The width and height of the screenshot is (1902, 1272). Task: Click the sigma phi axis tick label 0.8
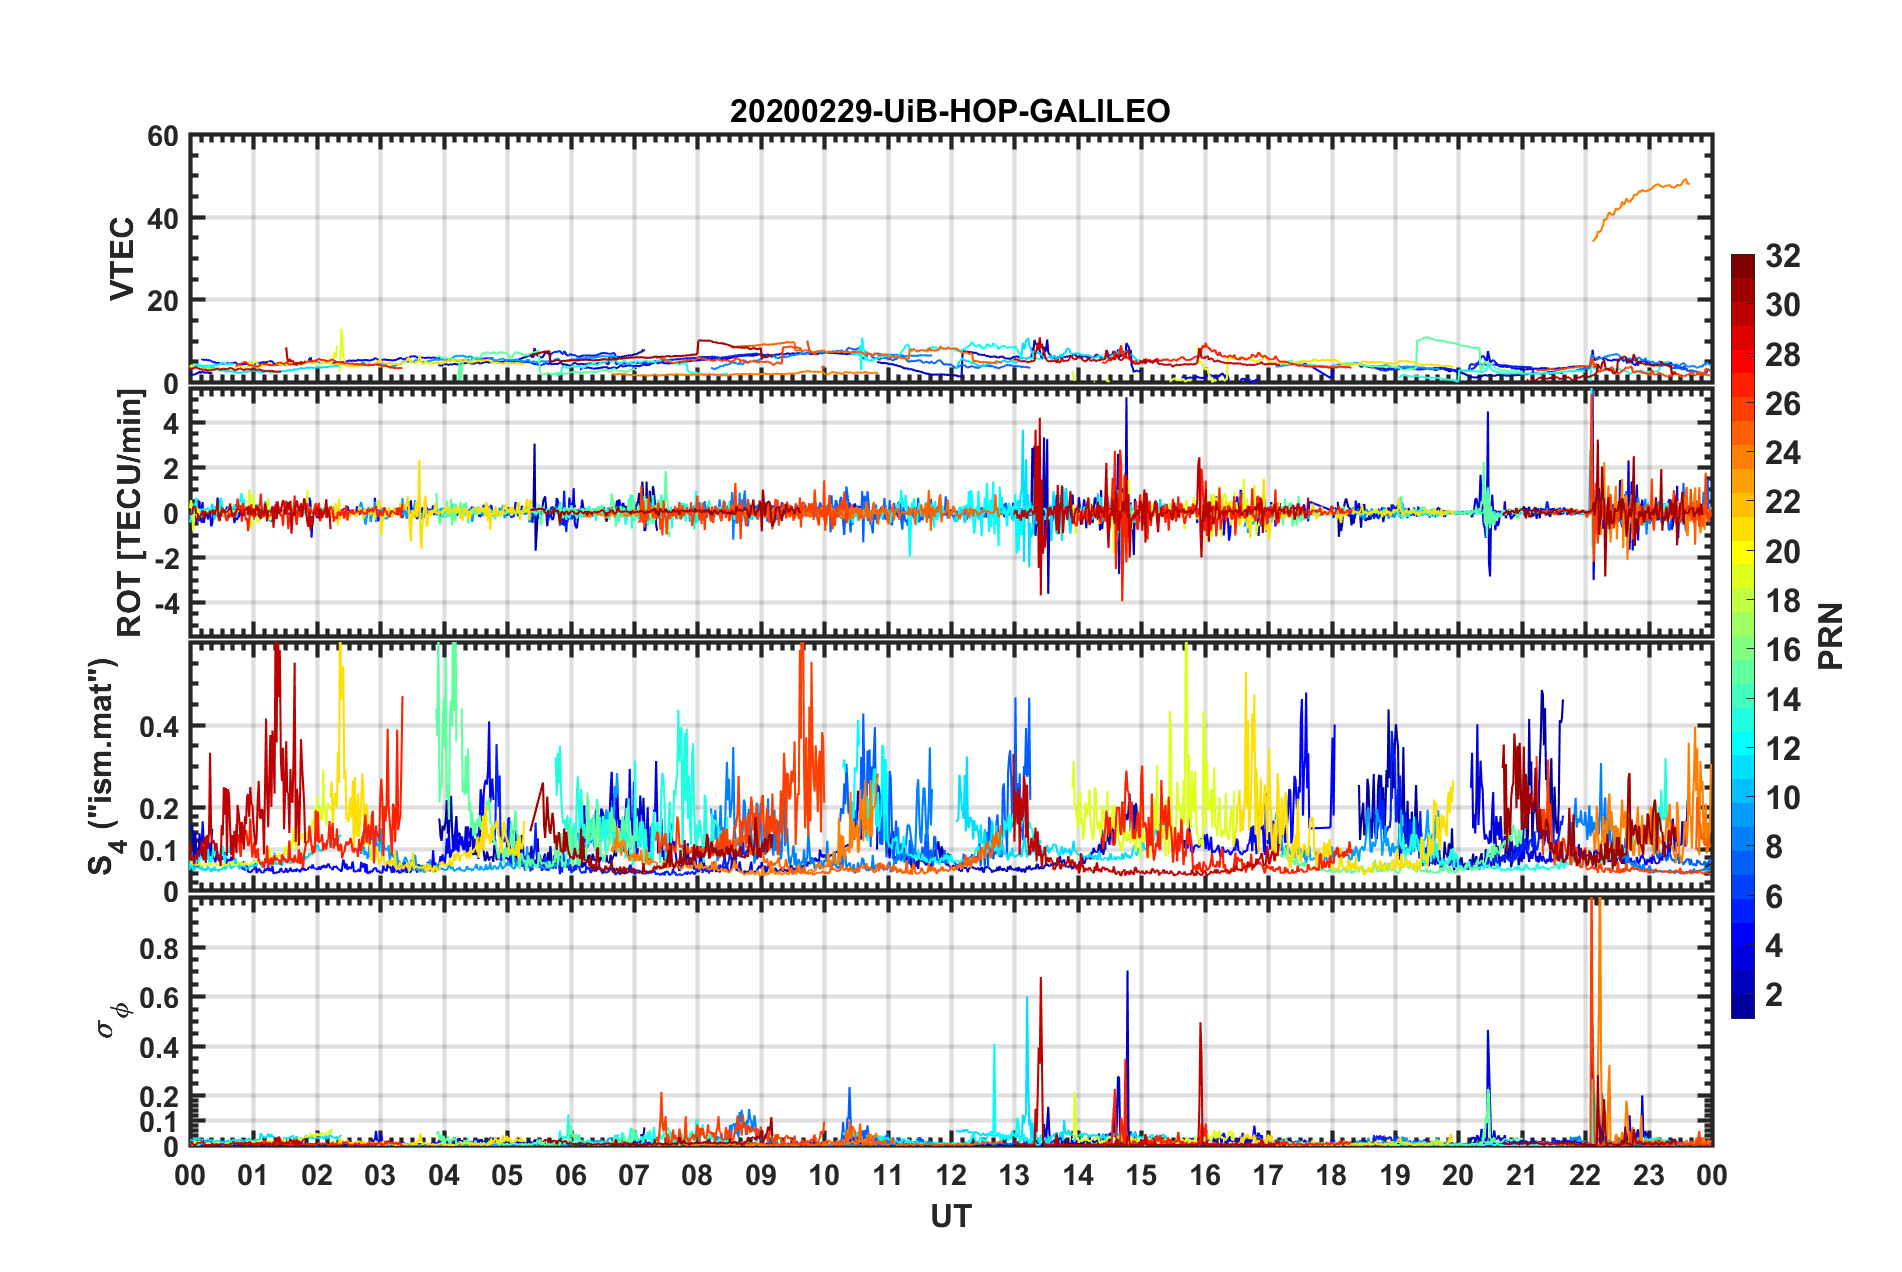159,948
